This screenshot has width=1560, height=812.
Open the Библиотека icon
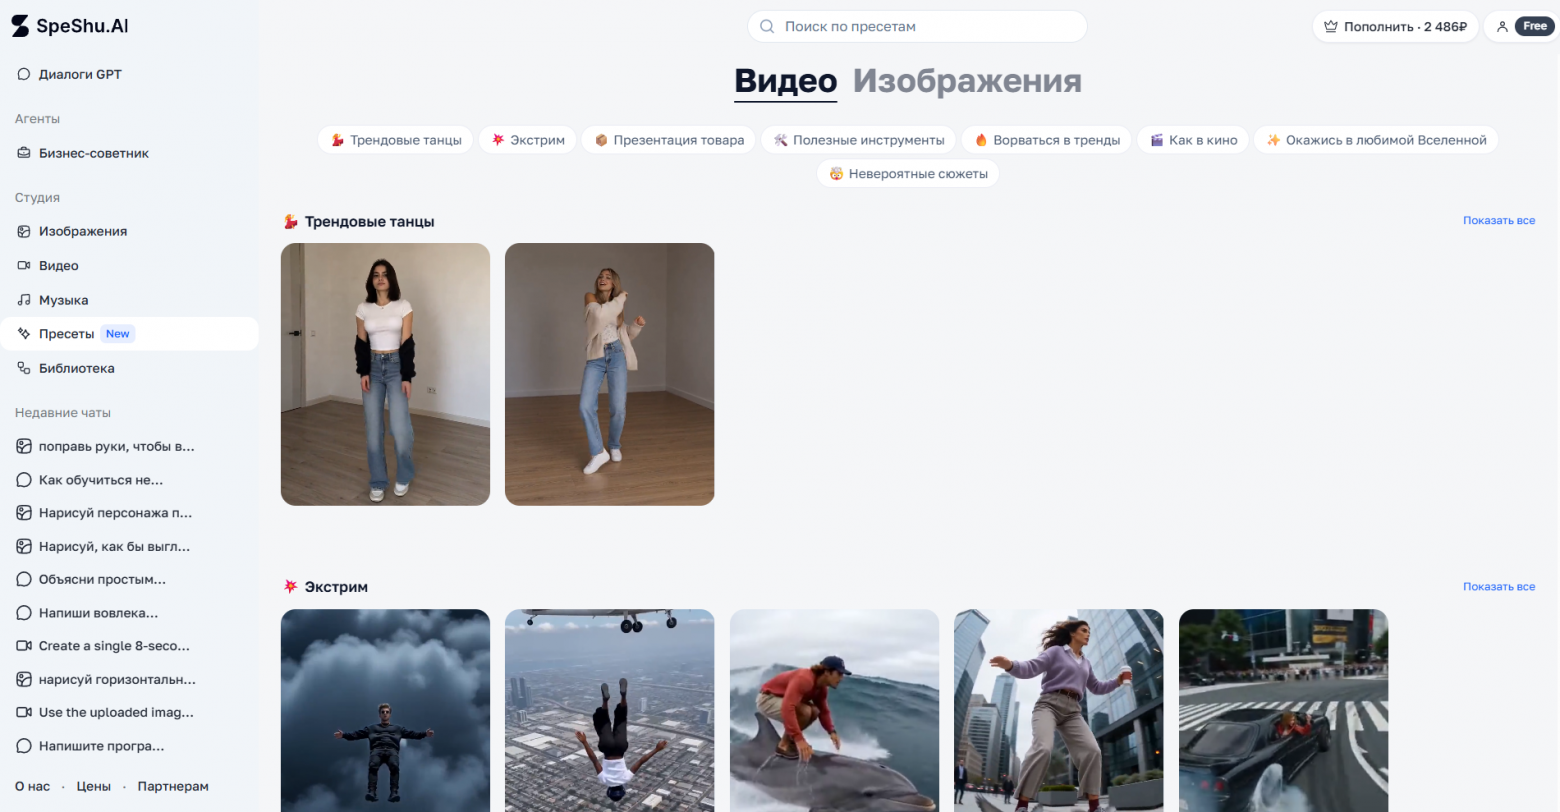tap(24, 368)
